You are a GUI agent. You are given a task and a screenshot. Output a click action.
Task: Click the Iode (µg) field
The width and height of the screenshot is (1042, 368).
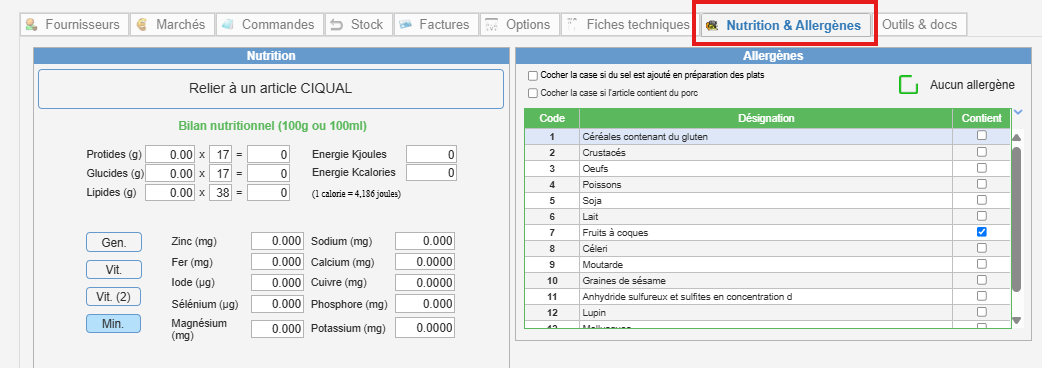pos(278,283)
